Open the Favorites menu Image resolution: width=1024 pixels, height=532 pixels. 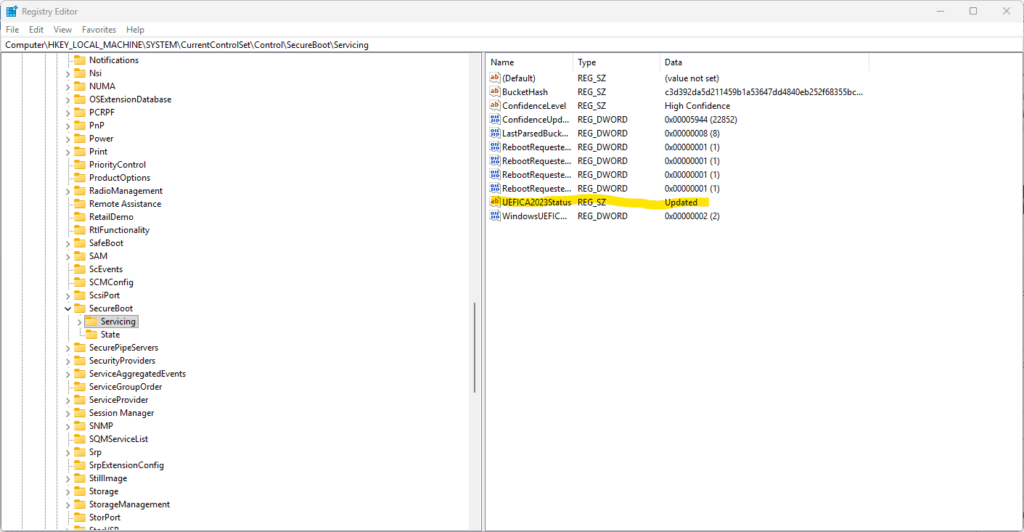pos(98,30)
